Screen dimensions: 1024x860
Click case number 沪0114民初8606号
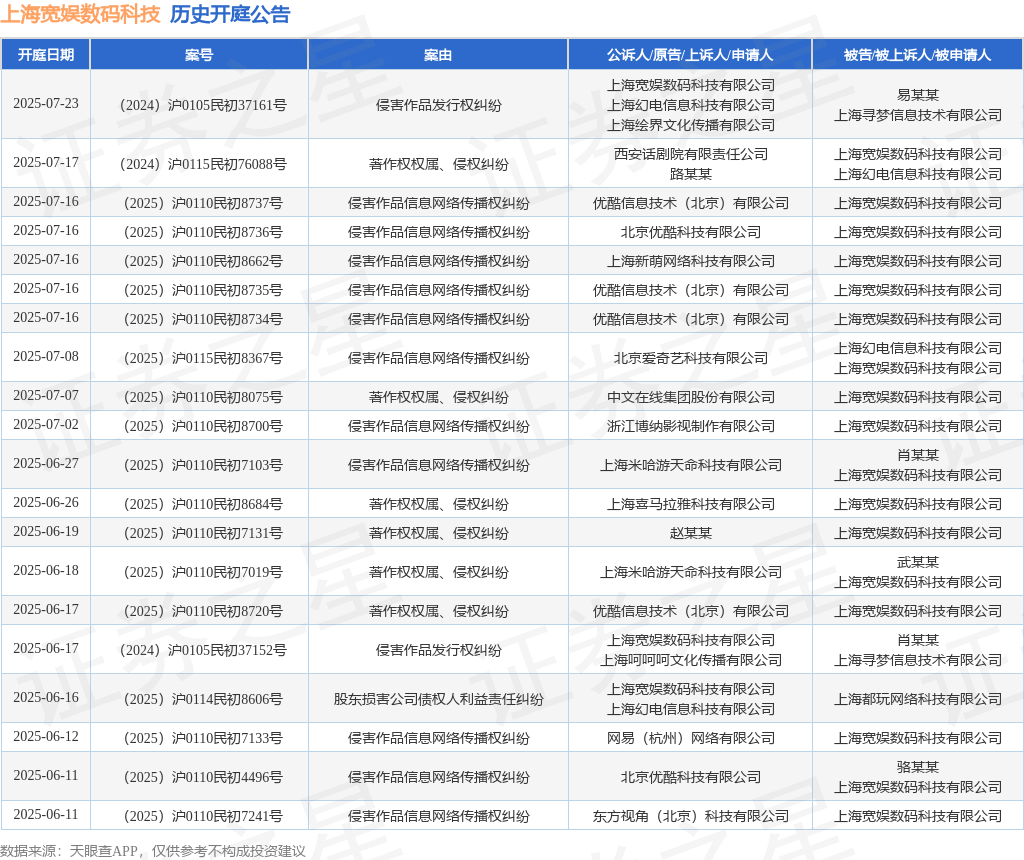tap(227, 699)
